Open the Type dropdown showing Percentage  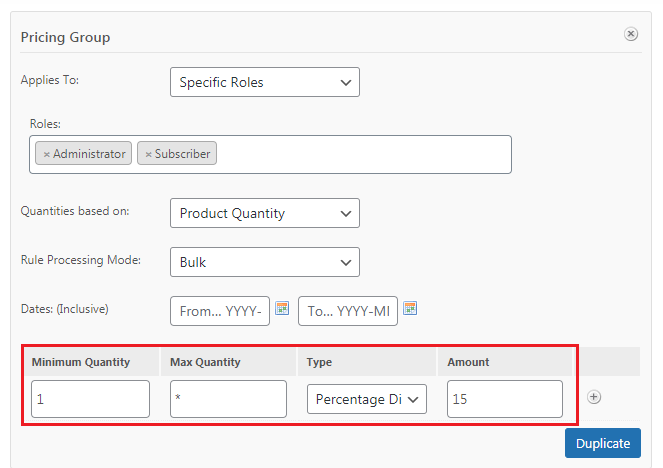(367, 399)
